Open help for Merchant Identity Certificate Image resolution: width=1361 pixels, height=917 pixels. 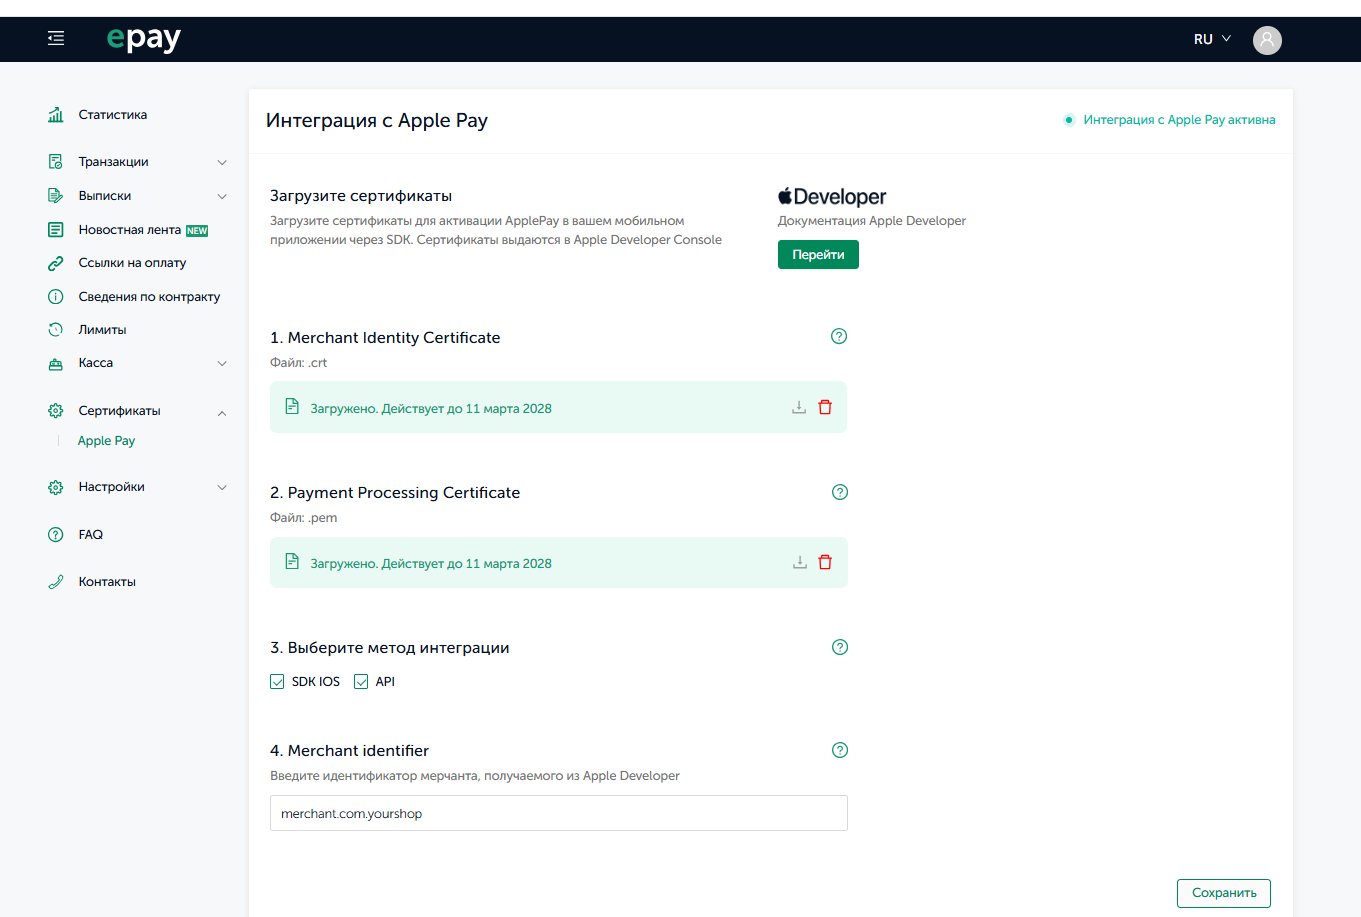(839, 336)
